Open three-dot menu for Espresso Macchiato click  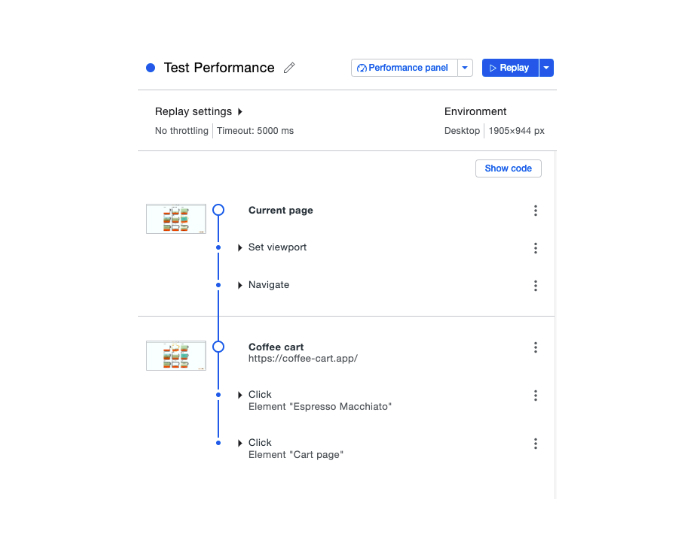tap(536, 396)
